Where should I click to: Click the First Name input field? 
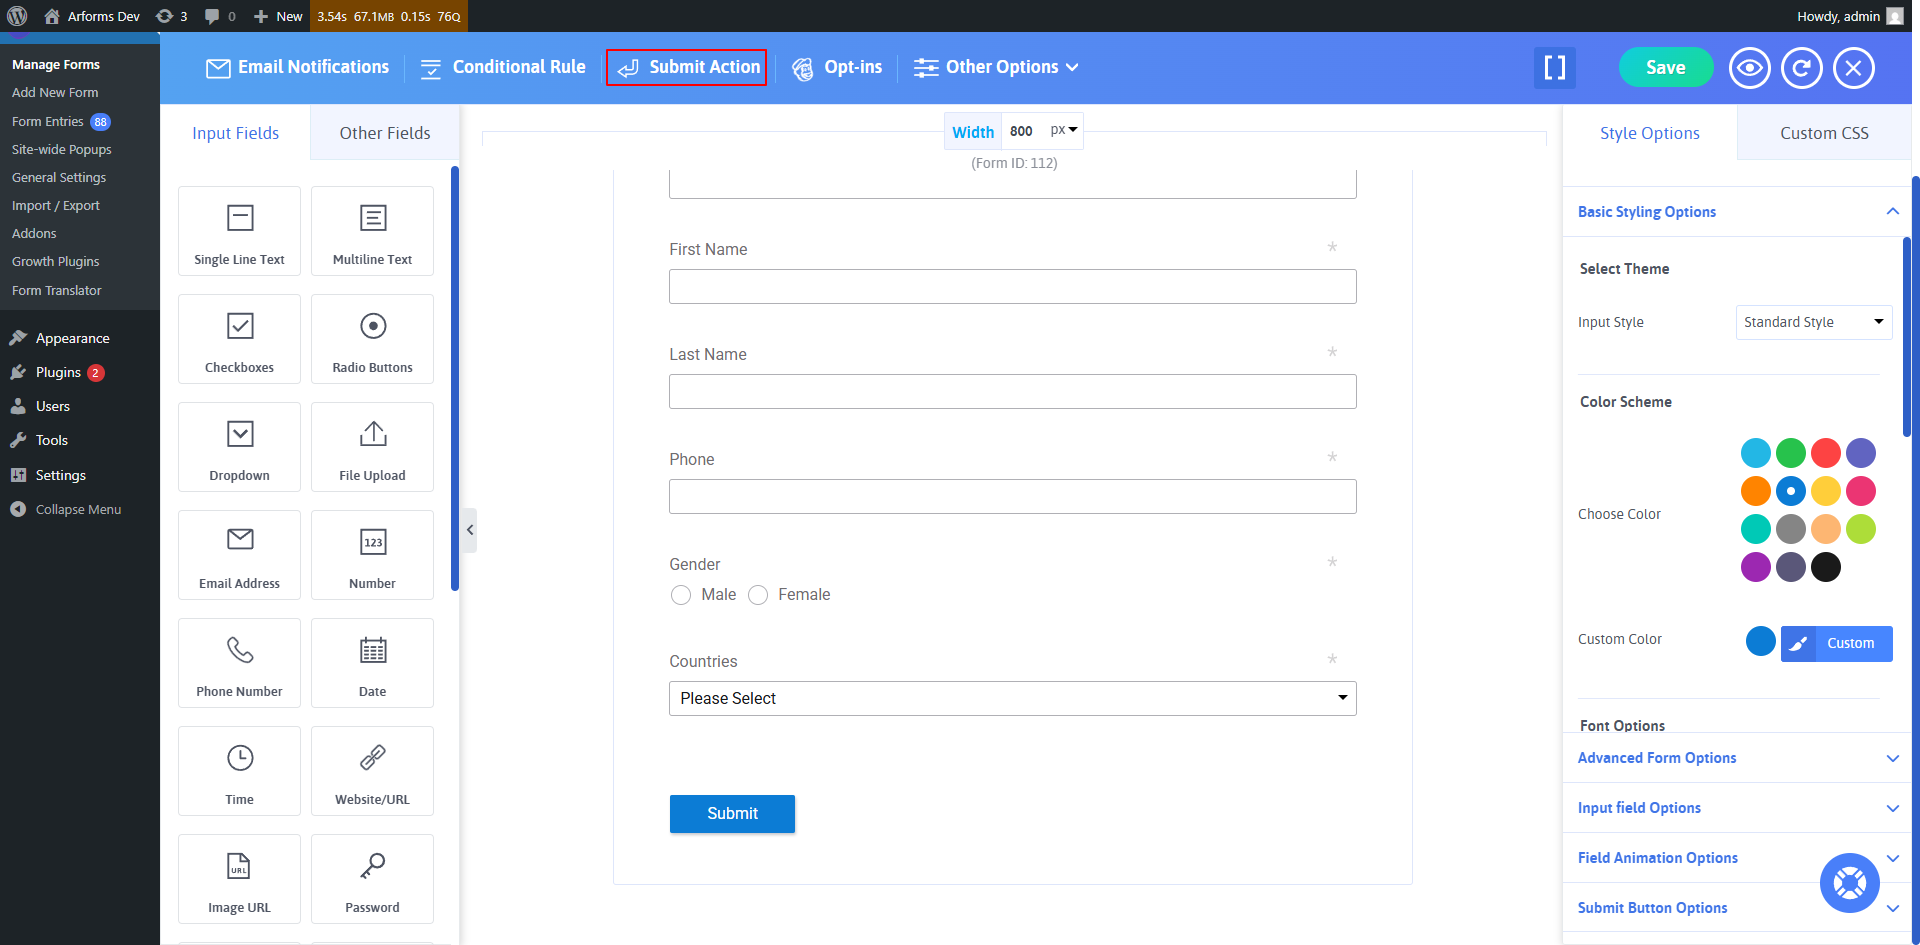(1013, 287)
